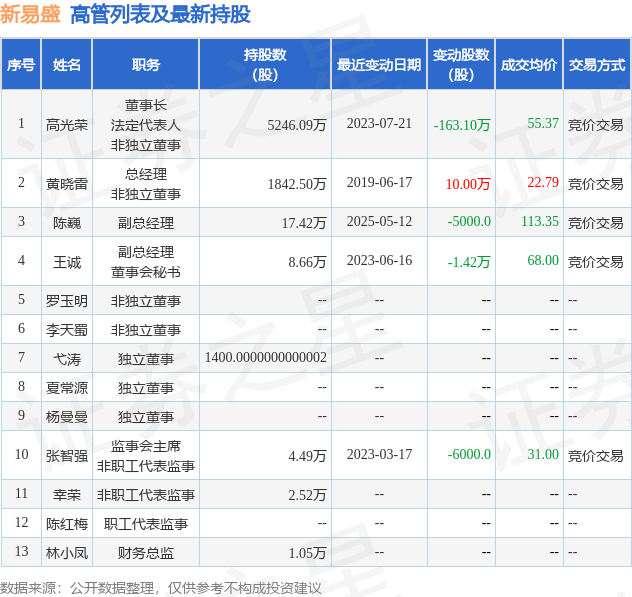Click the name 弋涛
Screen dimensions: 632x597
(67, 359)
